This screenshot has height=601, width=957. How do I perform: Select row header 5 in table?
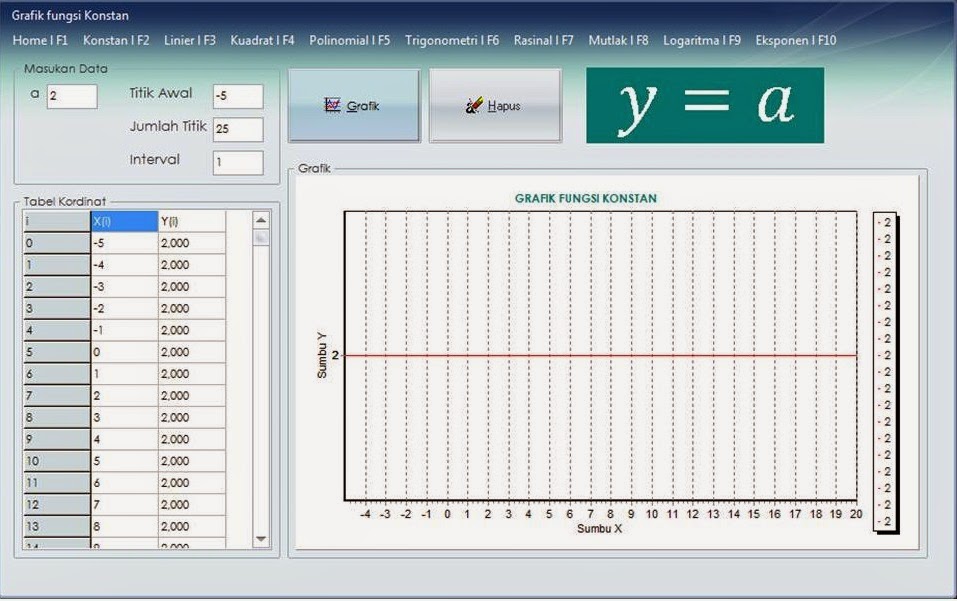click(57, 352)
